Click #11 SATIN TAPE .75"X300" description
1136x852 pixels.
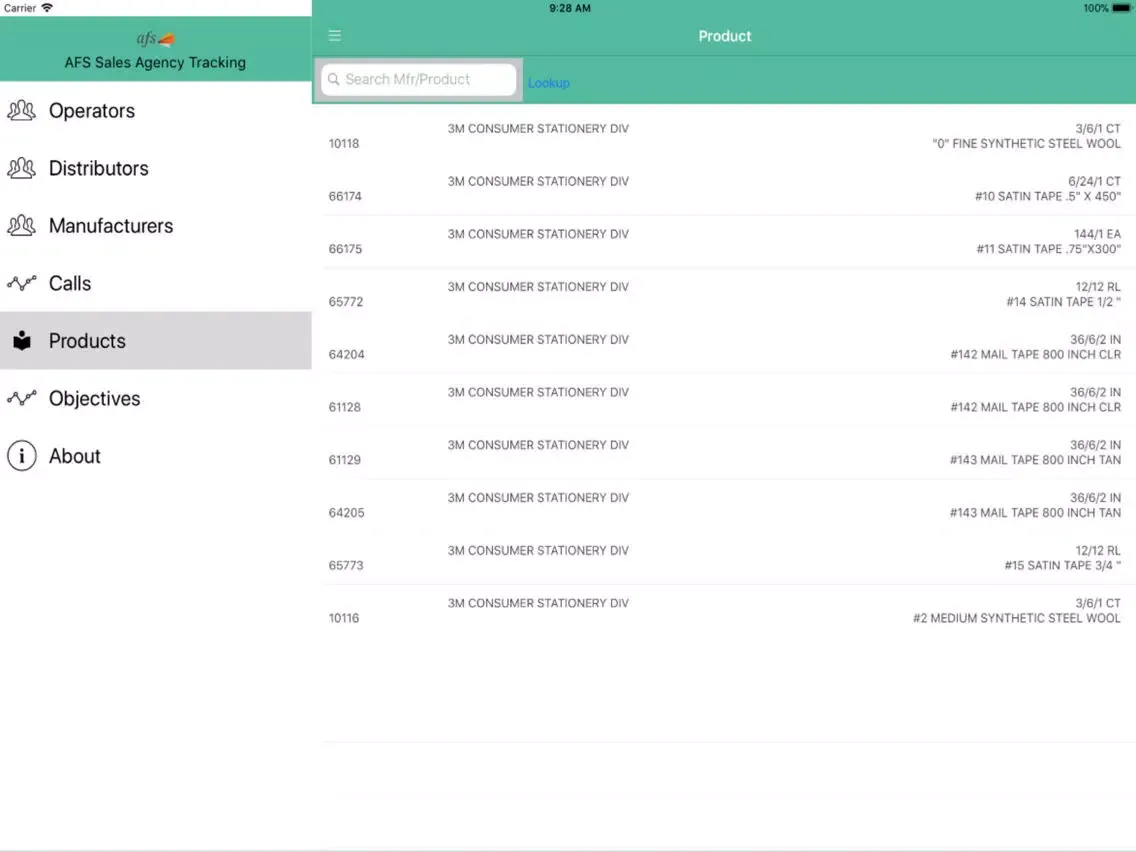coord(1048,249)
